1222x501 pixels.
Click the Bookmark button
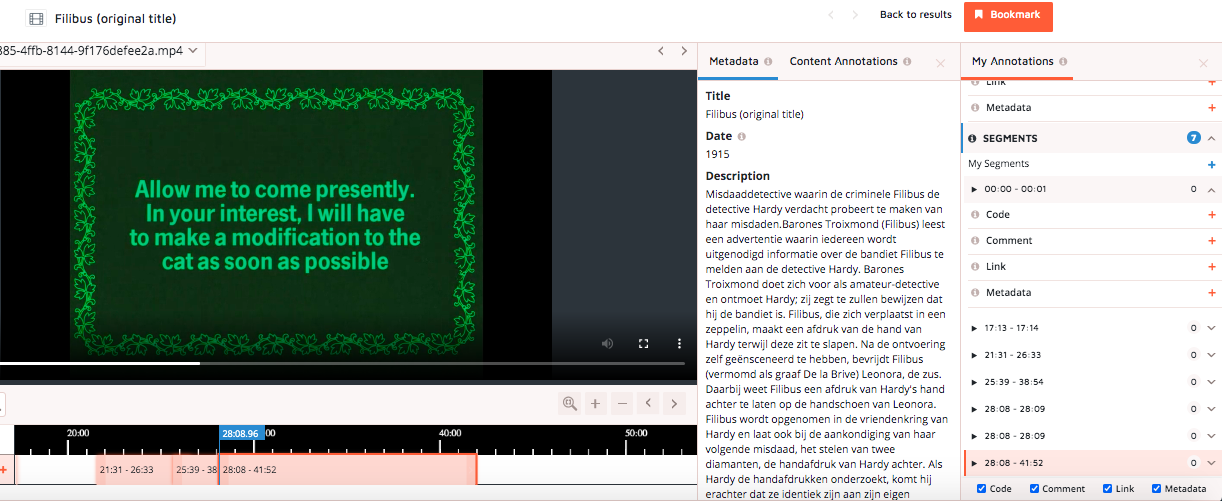tap(1008, 16)
